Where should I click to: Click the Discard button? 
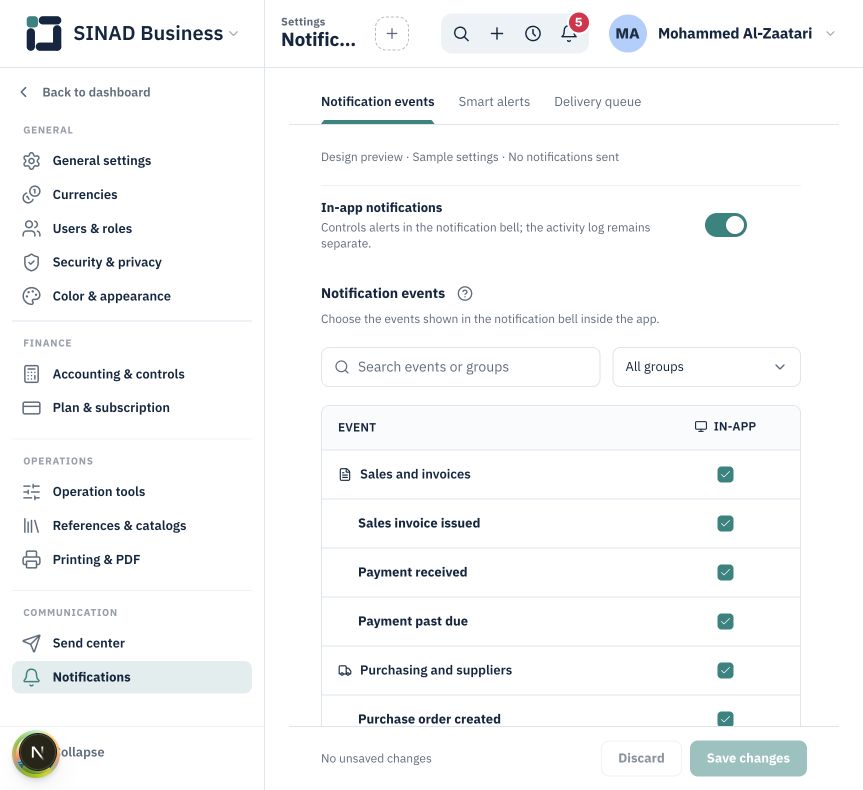point(641,759)
